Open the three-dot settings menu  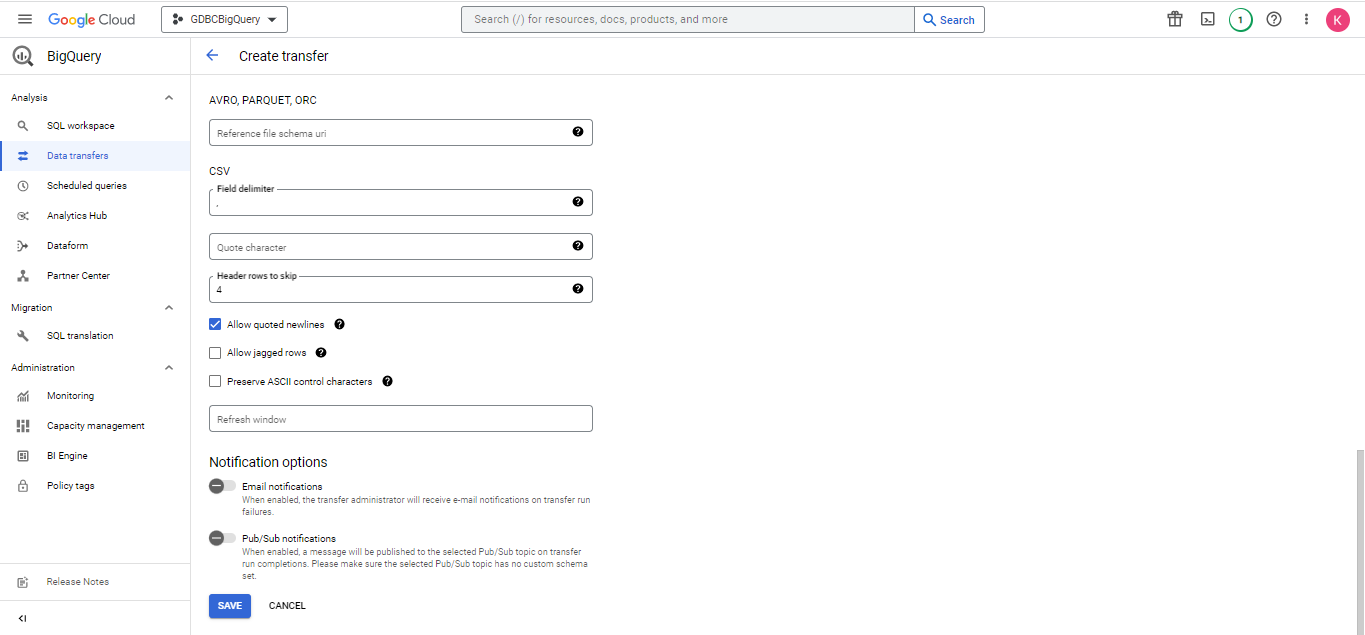[1306, 19]
